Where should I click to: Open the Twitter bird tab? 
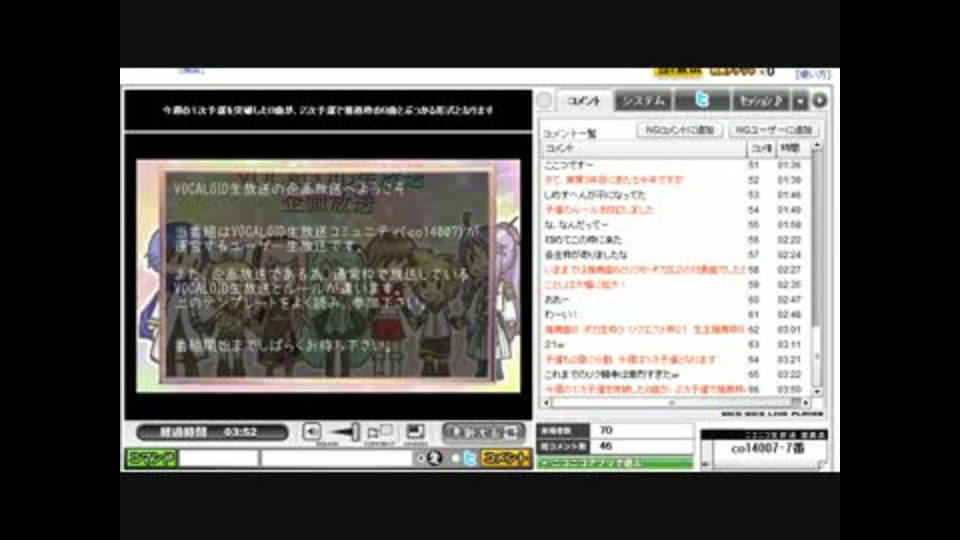[x=702, y=101]
